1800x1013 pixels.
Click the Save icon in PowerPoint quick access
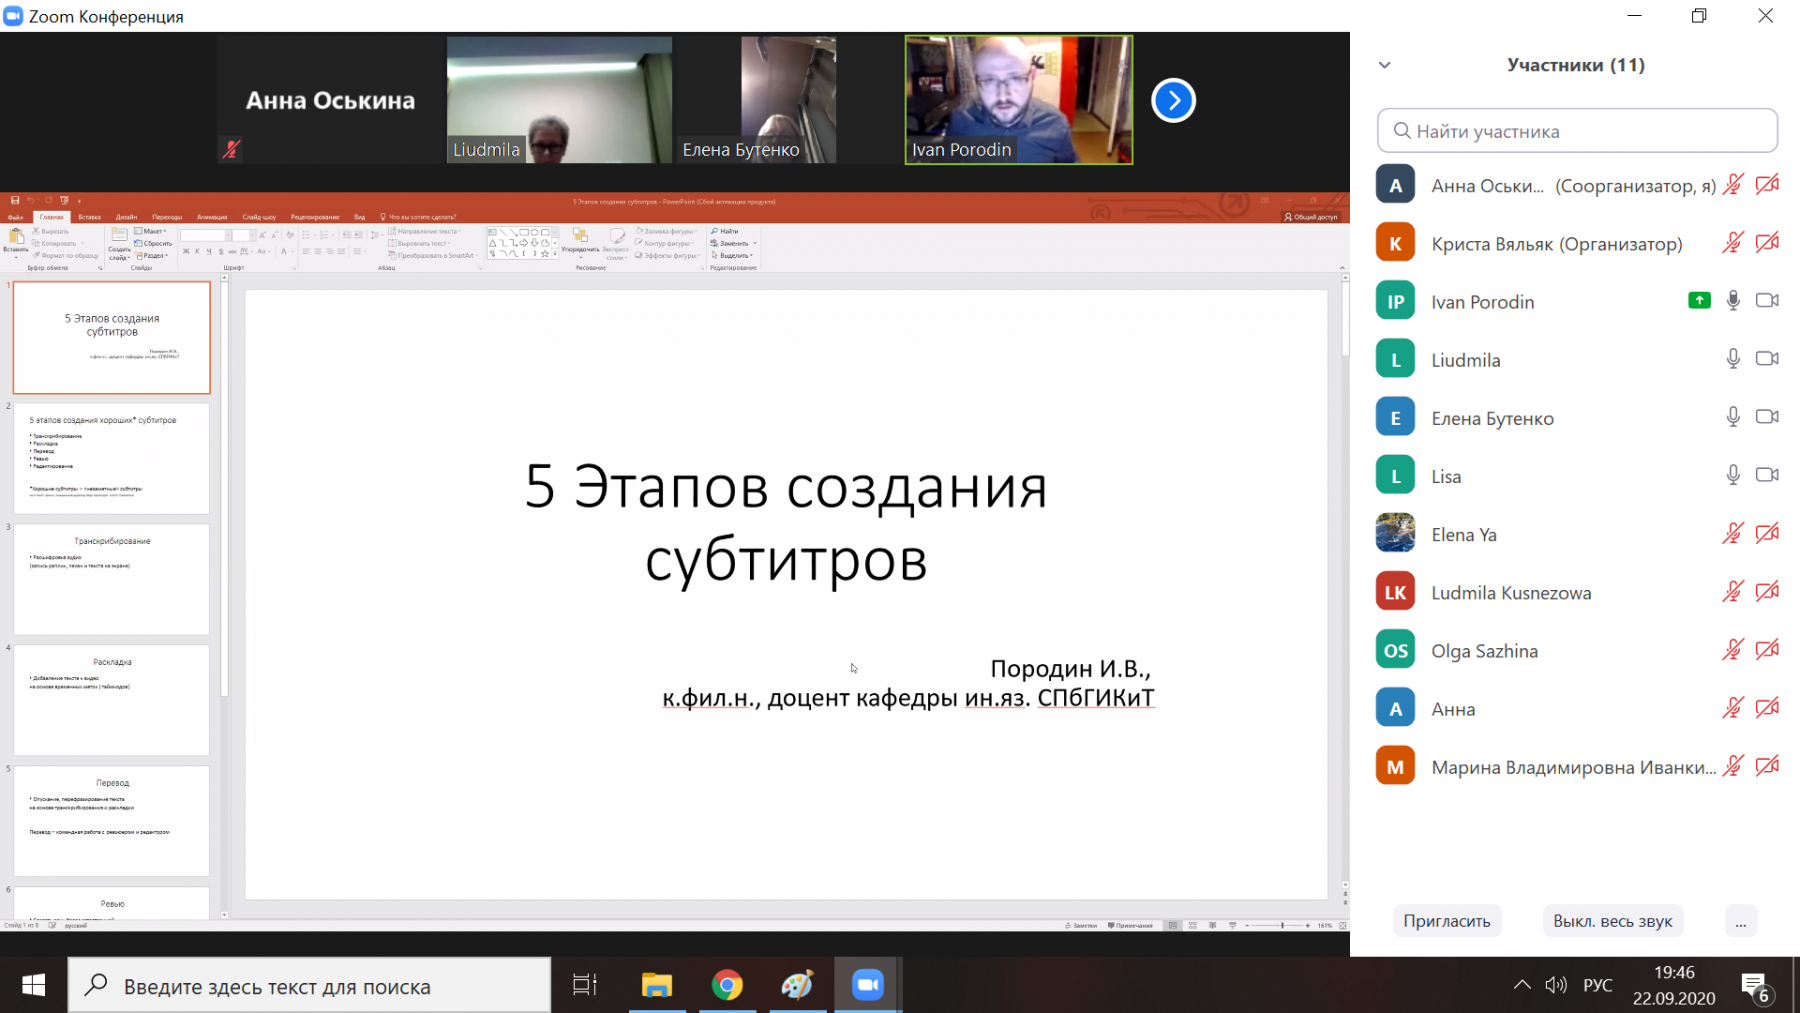pyautogui.click(x=15, y=200)
